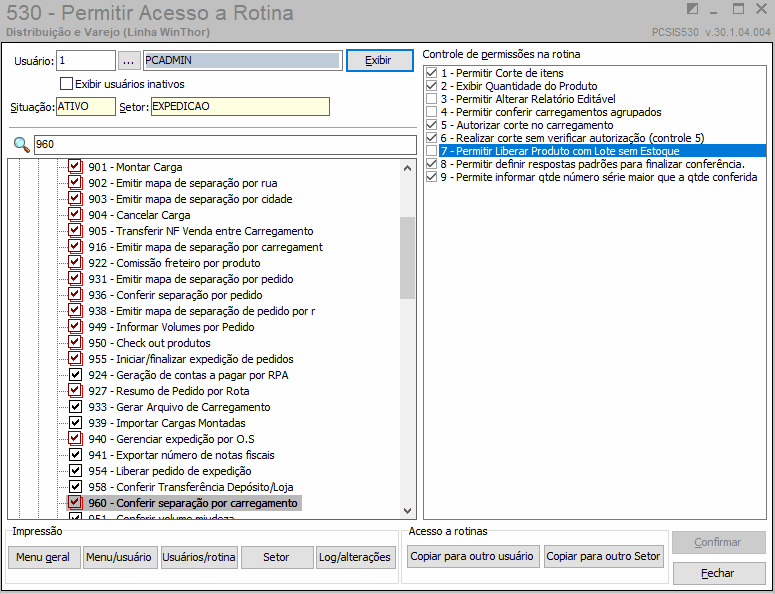
Task: Select 958 - Conferir Transferência Depósito/Loja
Action: 191,487
